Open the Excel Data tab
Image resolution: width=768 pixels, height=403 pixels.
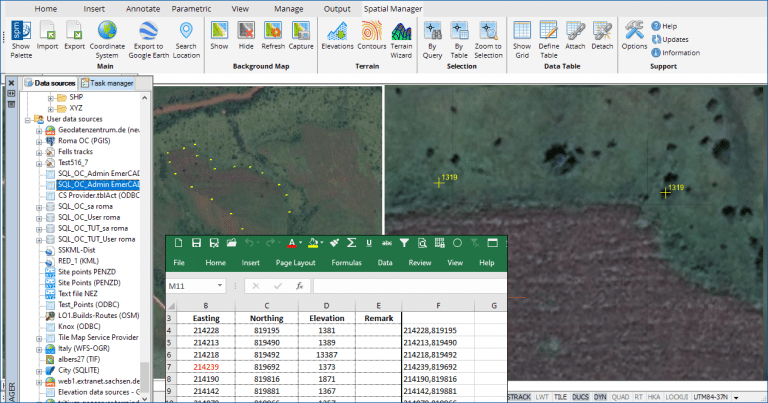click(x=385, y=263)
